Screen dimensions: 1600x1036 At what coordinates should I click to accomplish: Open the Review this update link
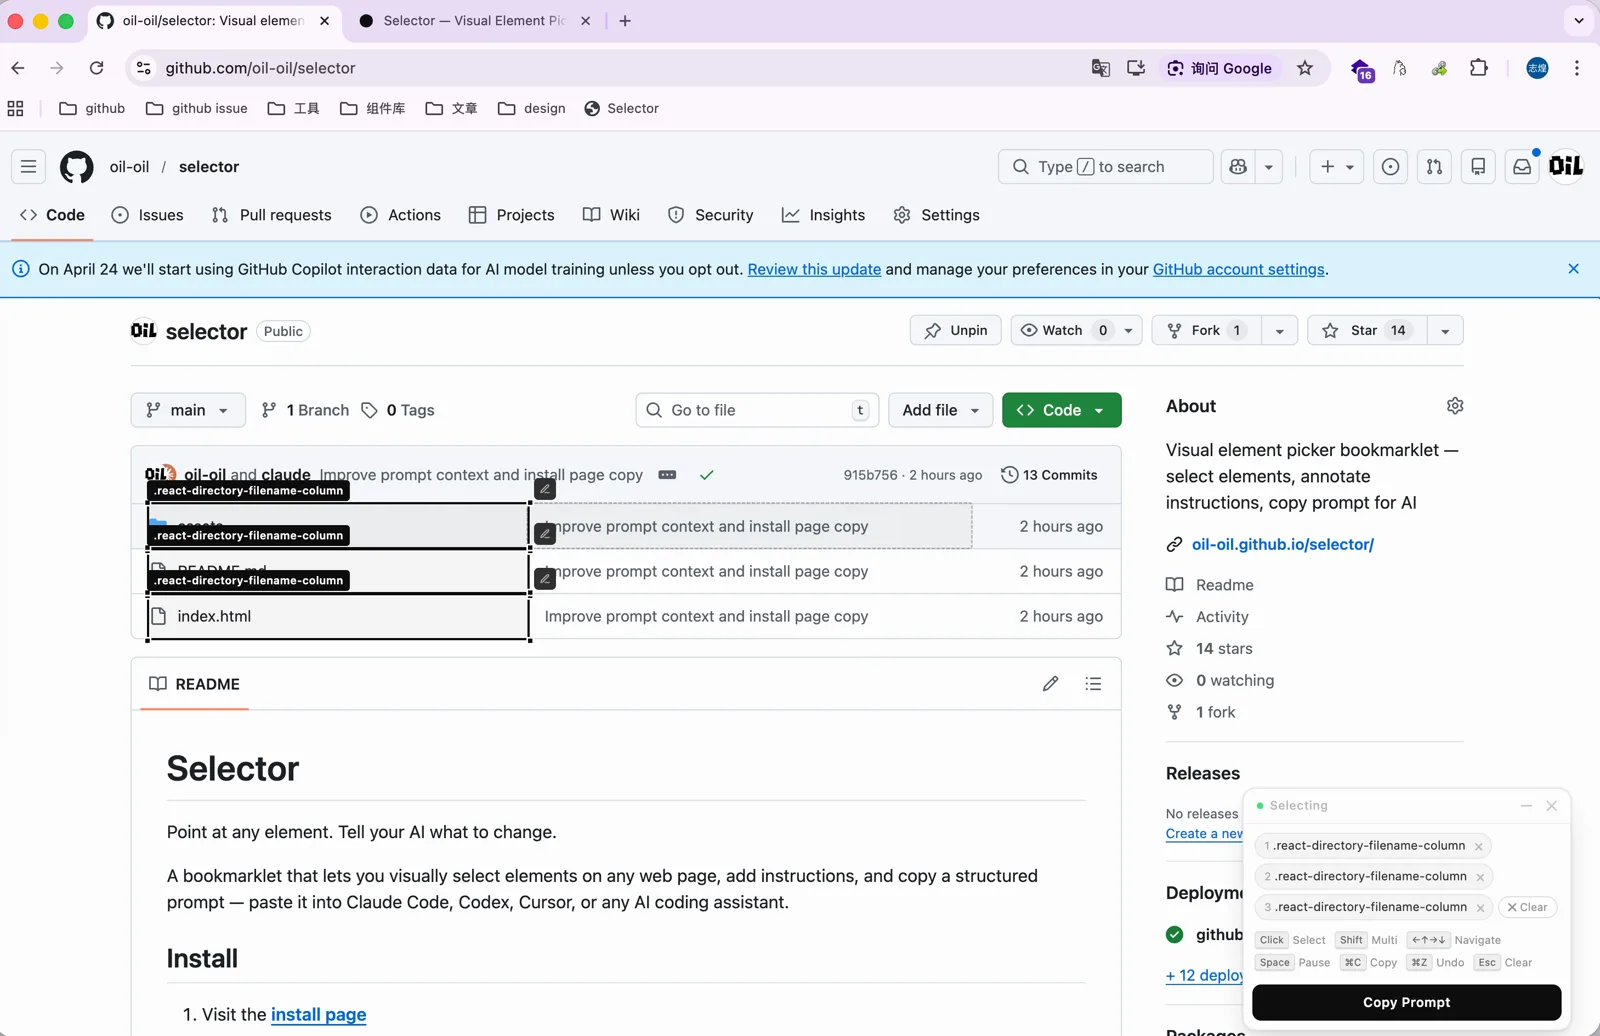[x=814, y=269]
